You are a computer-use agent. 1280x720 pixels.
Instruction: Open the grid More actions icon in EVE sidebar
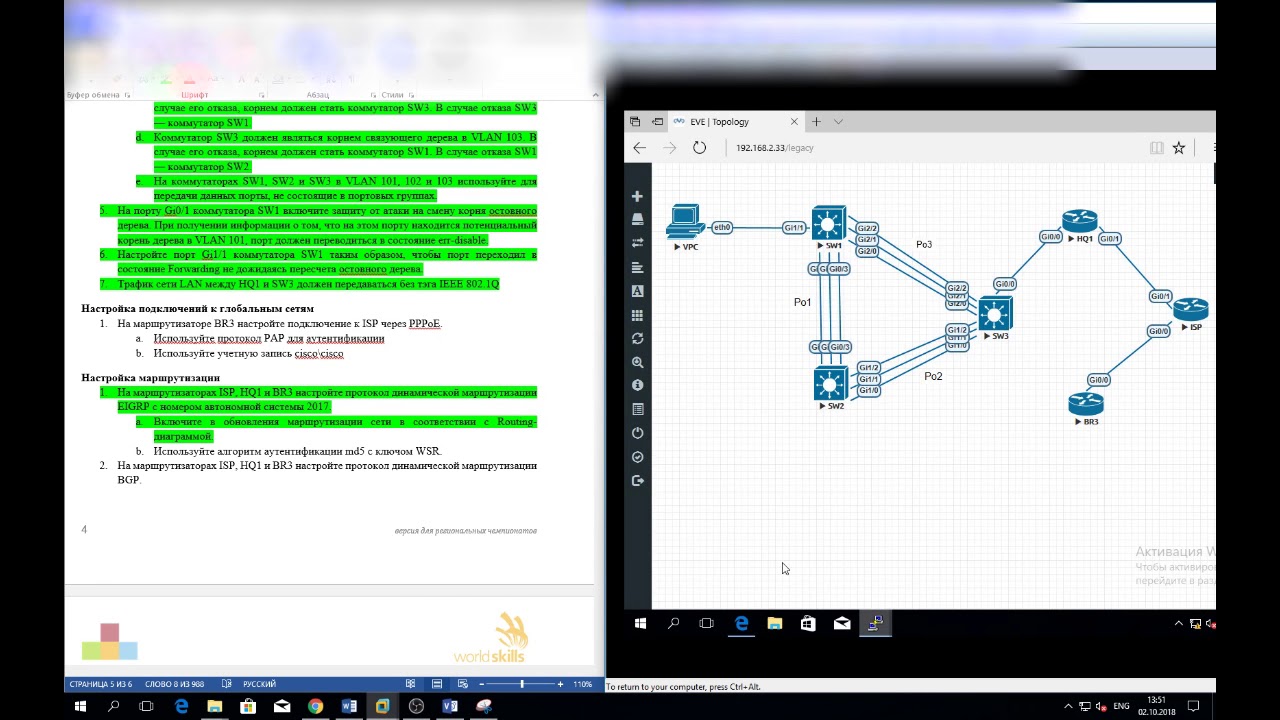(x=638, y=315)
